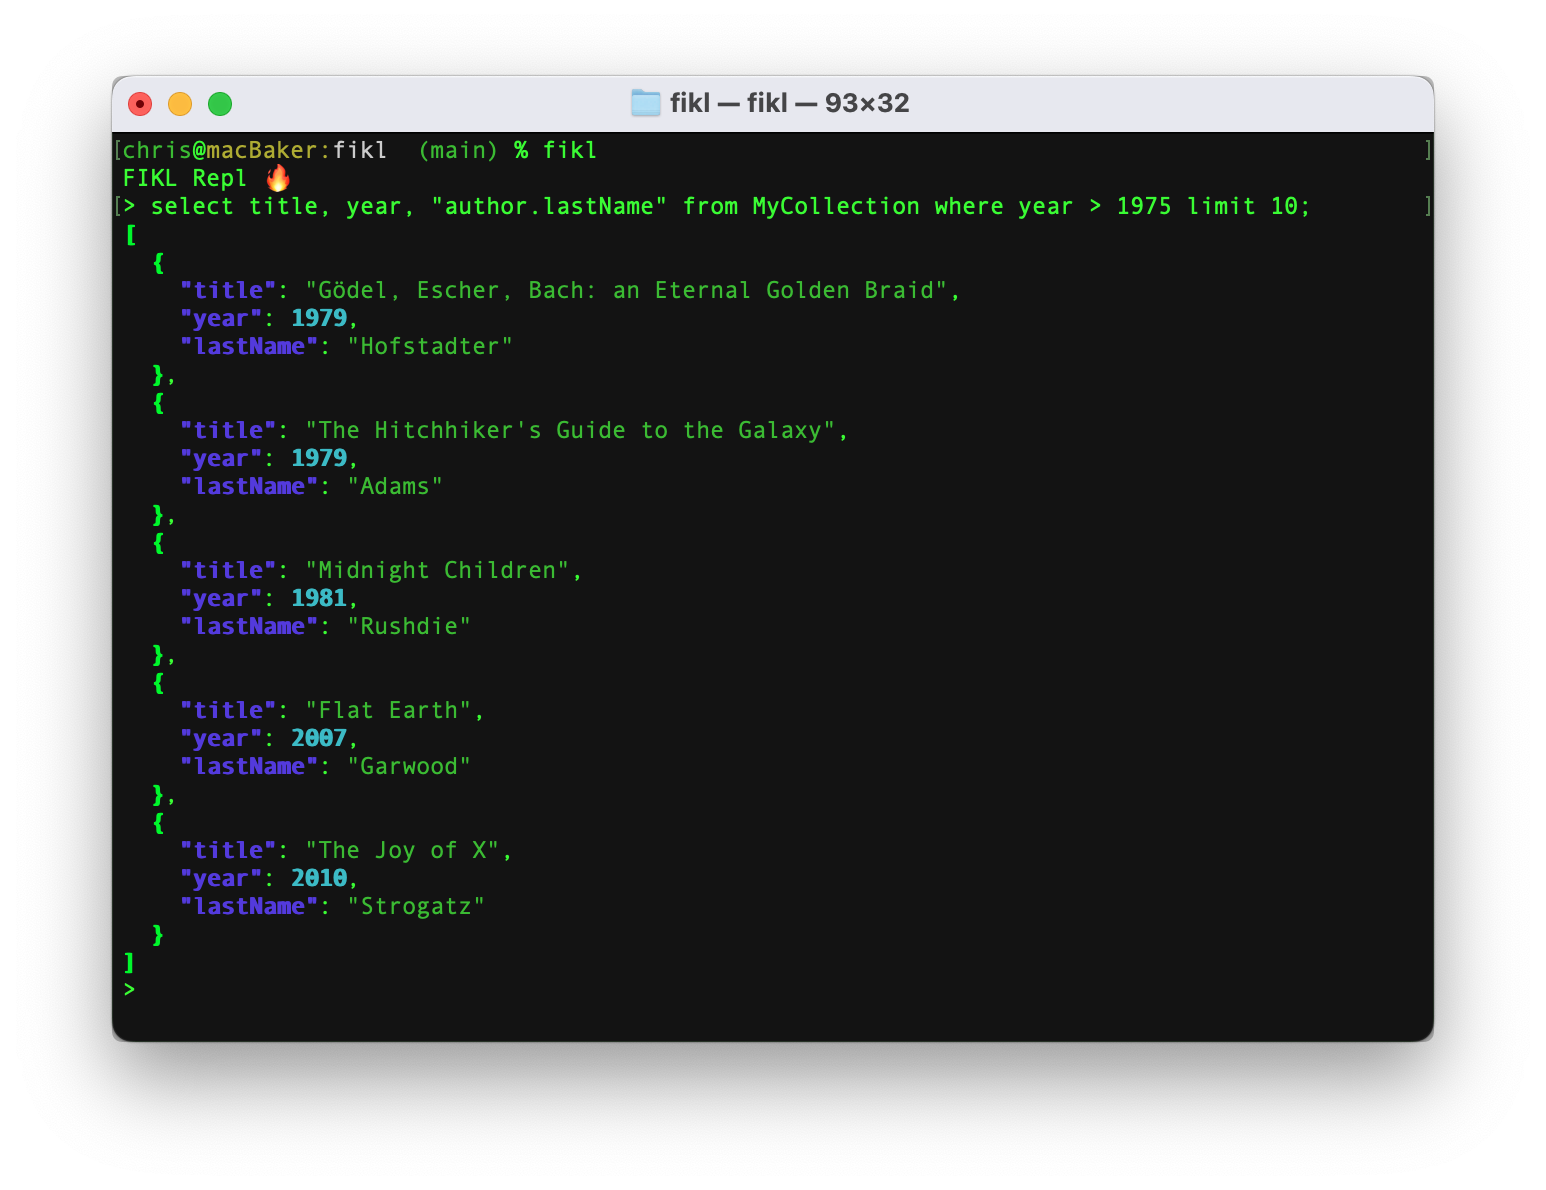Click the folder icon in the title bar
This screenshot has width=1546, height=1190.
[x=646, y=103]
